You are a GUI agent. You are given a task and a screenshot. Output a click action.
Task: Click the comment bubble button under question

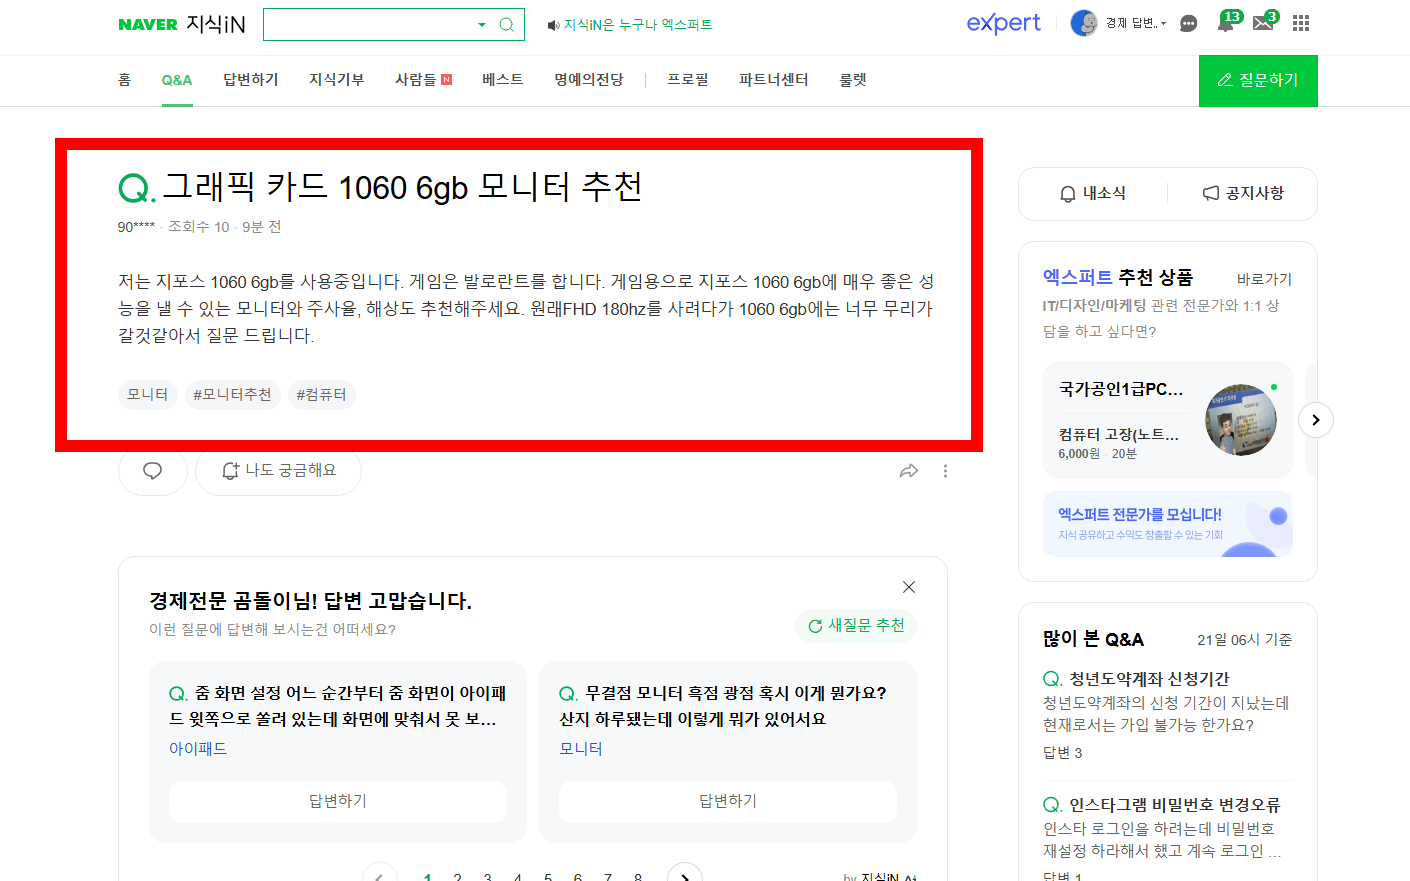(x=153, y=471)
